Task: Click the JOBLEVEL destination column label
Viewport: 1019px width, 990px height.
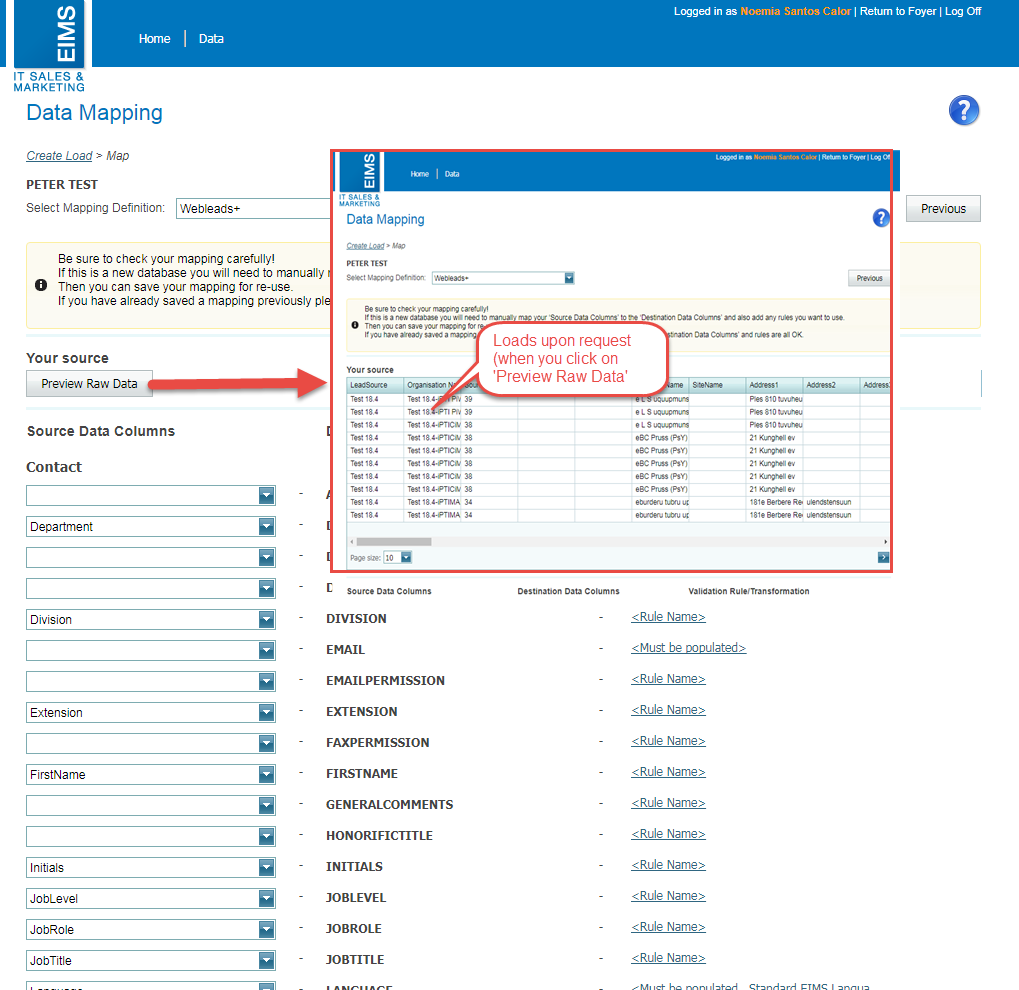Action: coord(356,898)
